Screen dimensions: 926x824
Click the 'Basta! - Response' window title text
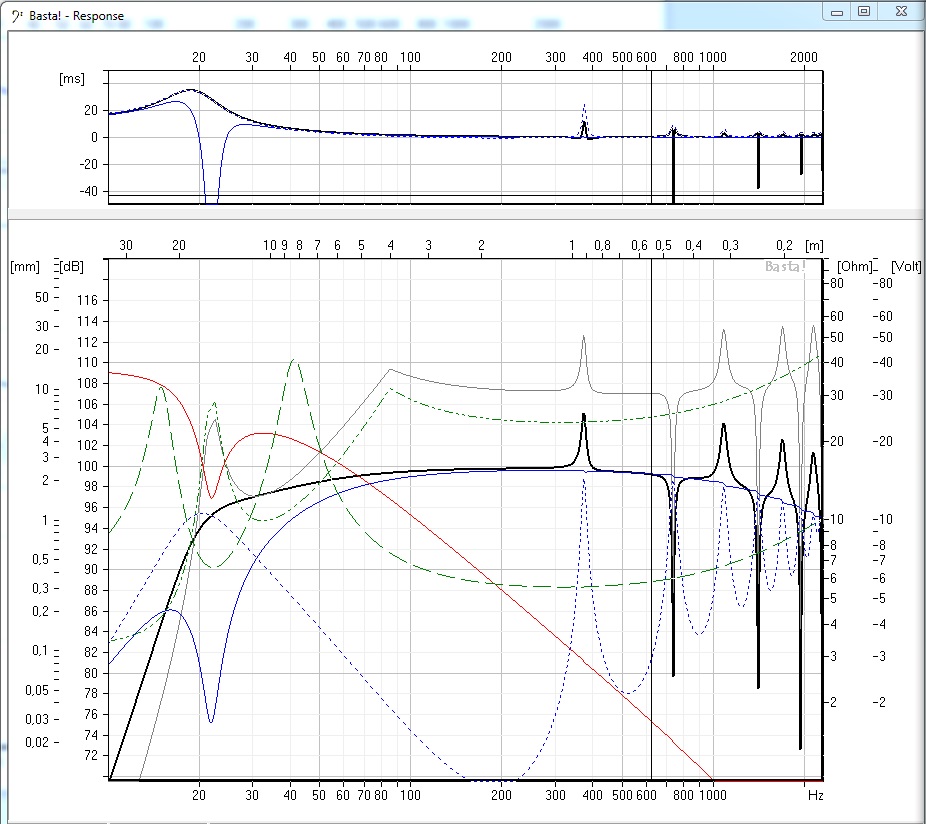pyautogui.click(x=76, y=16)
